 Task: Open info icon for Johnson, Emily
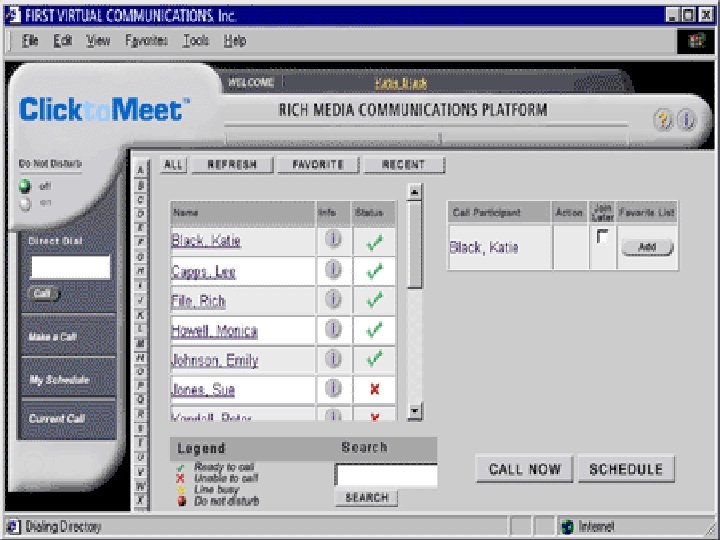coord(333,359)
